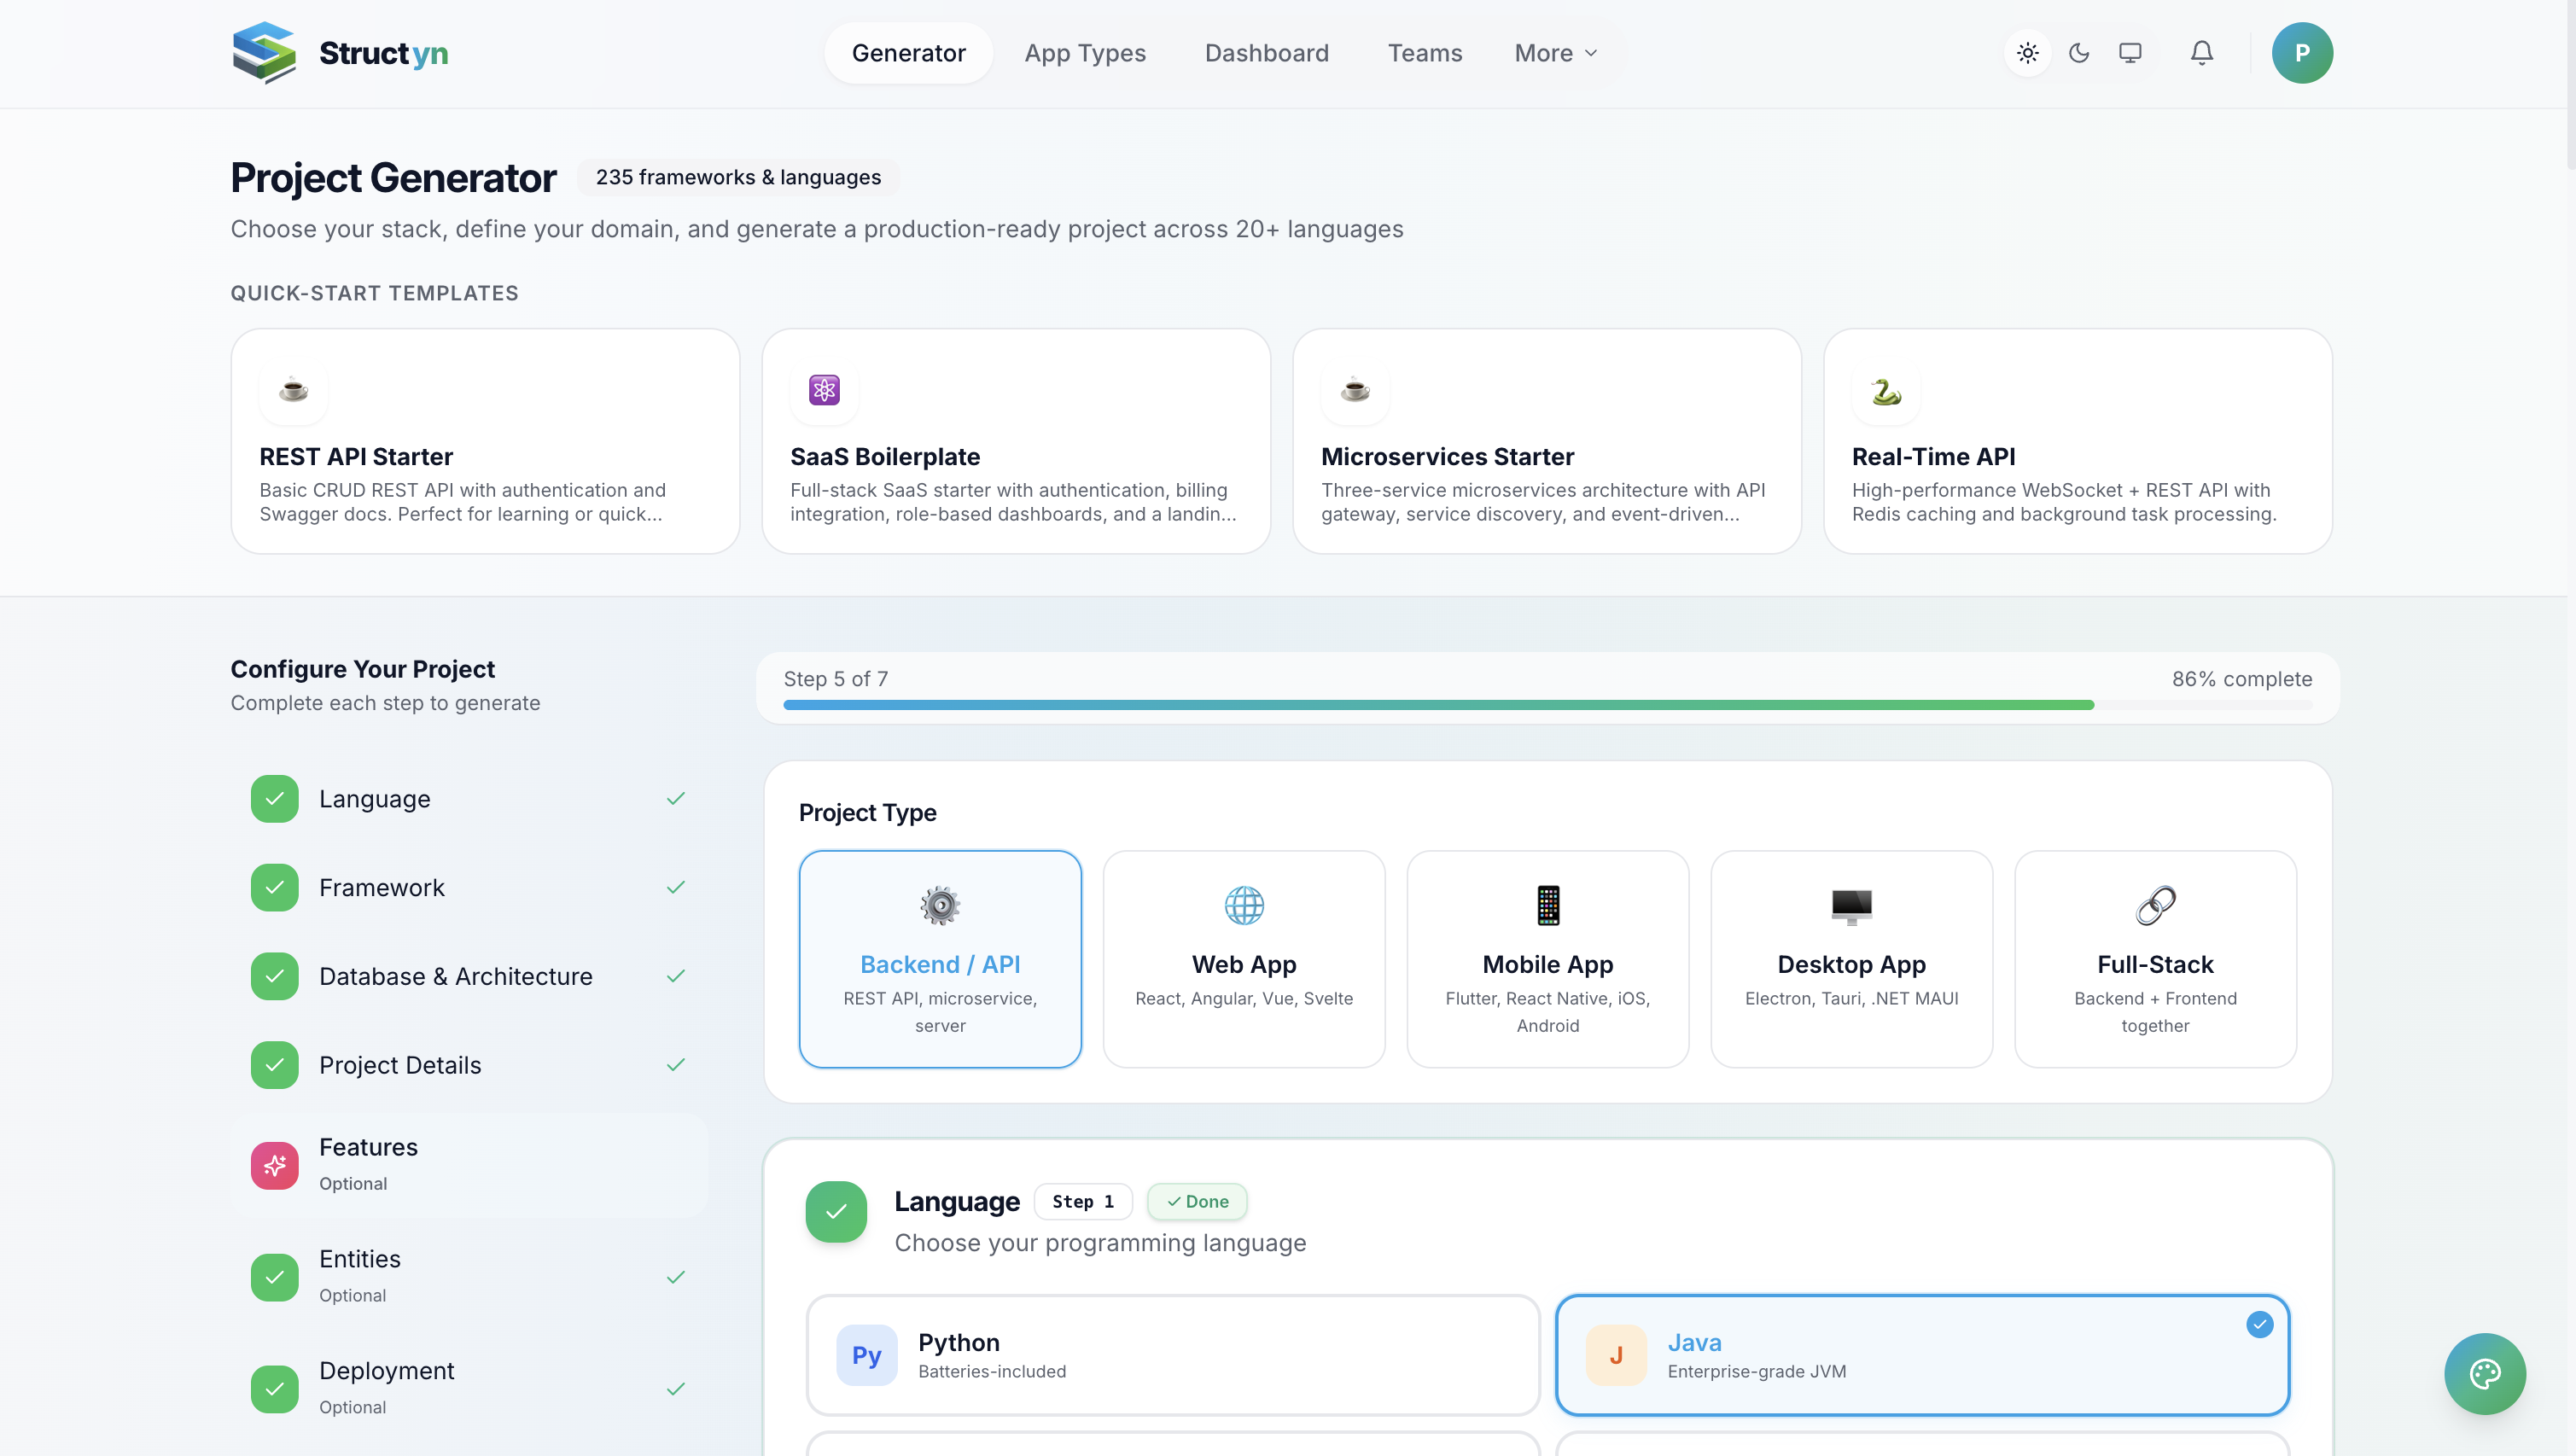This screenshot has height=1456, width=2576.
Task: Choose Full-Stack project type
Action: (2155, 959)
